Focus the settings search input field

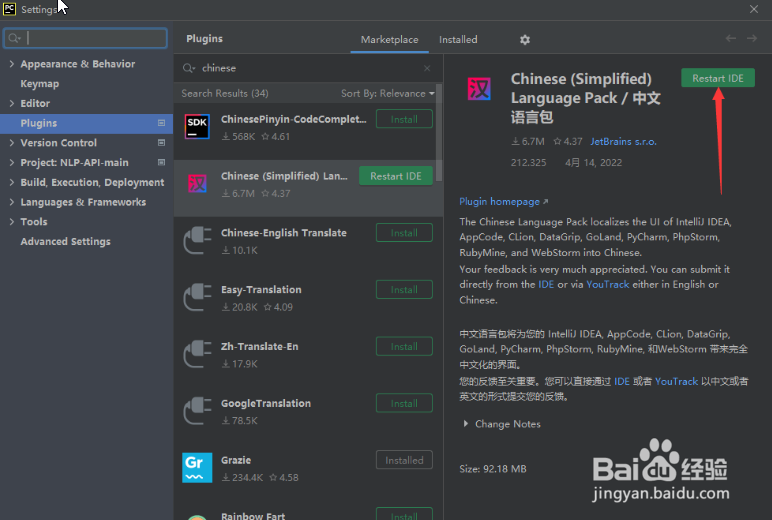coord(86,38)
